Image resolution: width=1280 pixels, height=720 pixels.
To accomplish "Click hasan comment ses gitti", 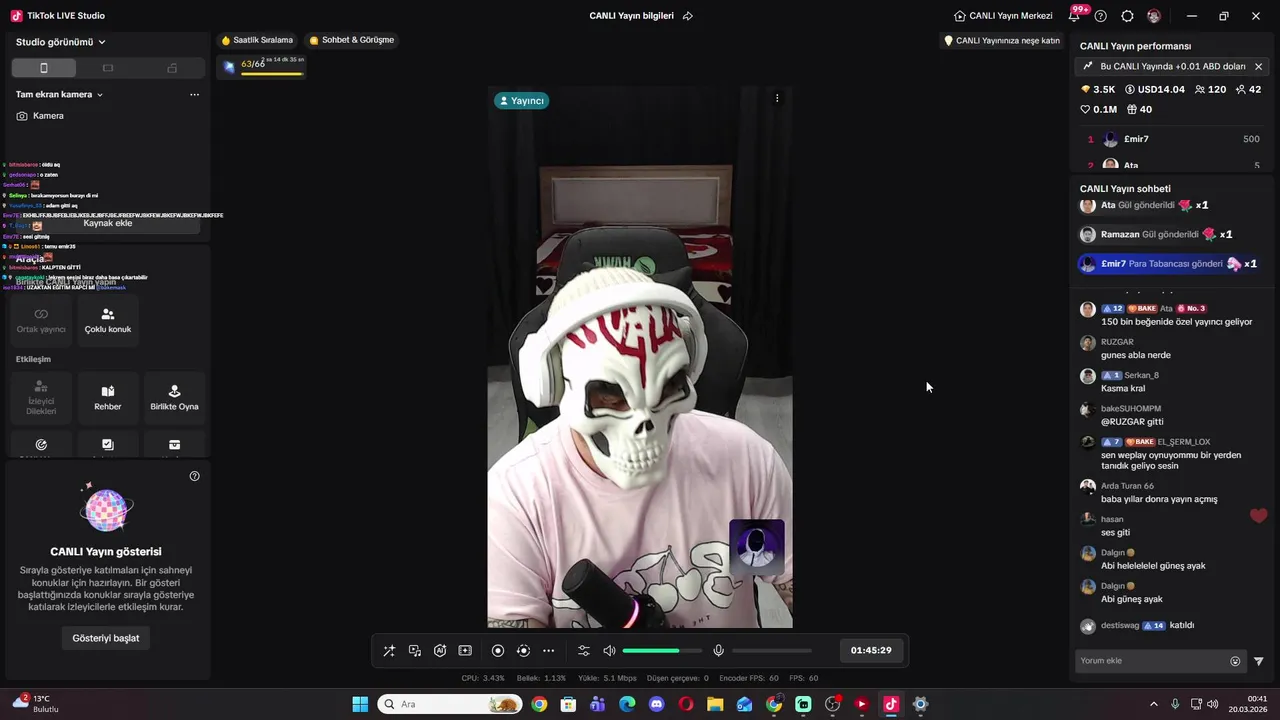I will click(x=1115, y=532).
